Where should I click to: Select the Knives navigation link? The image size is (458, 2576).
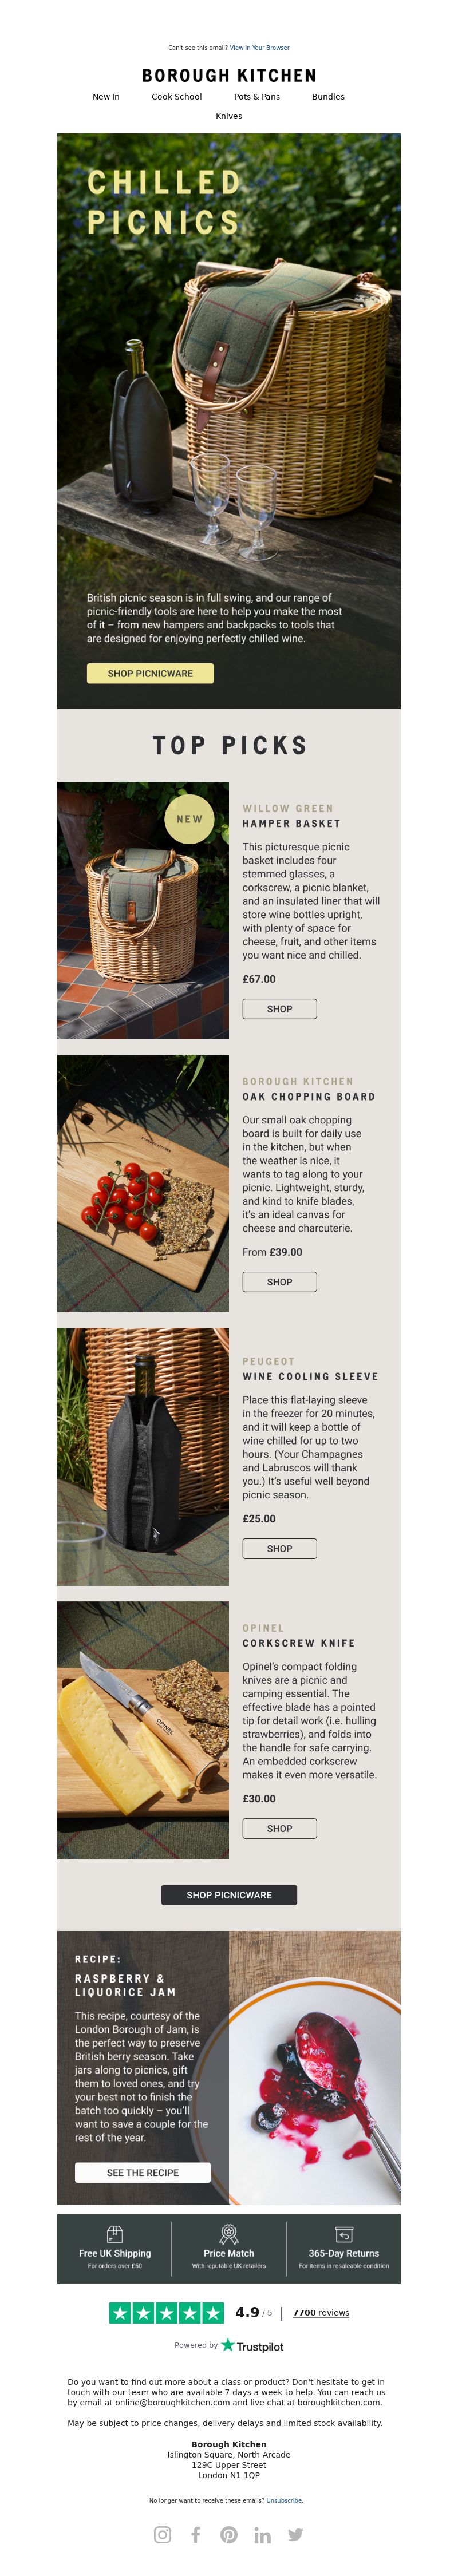[229, 116]
